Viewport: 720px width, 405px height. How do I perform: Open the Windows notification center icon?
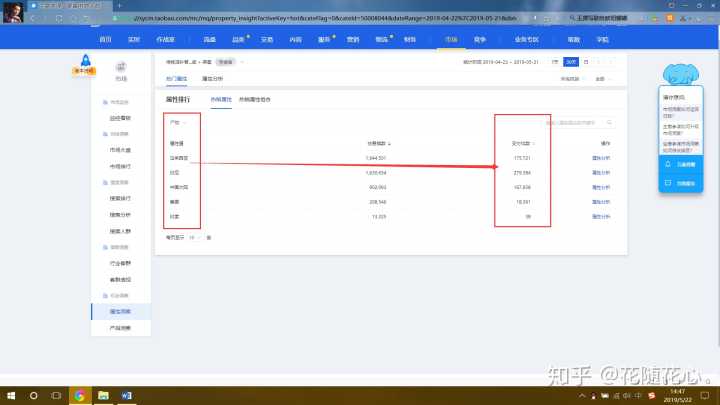705,396
